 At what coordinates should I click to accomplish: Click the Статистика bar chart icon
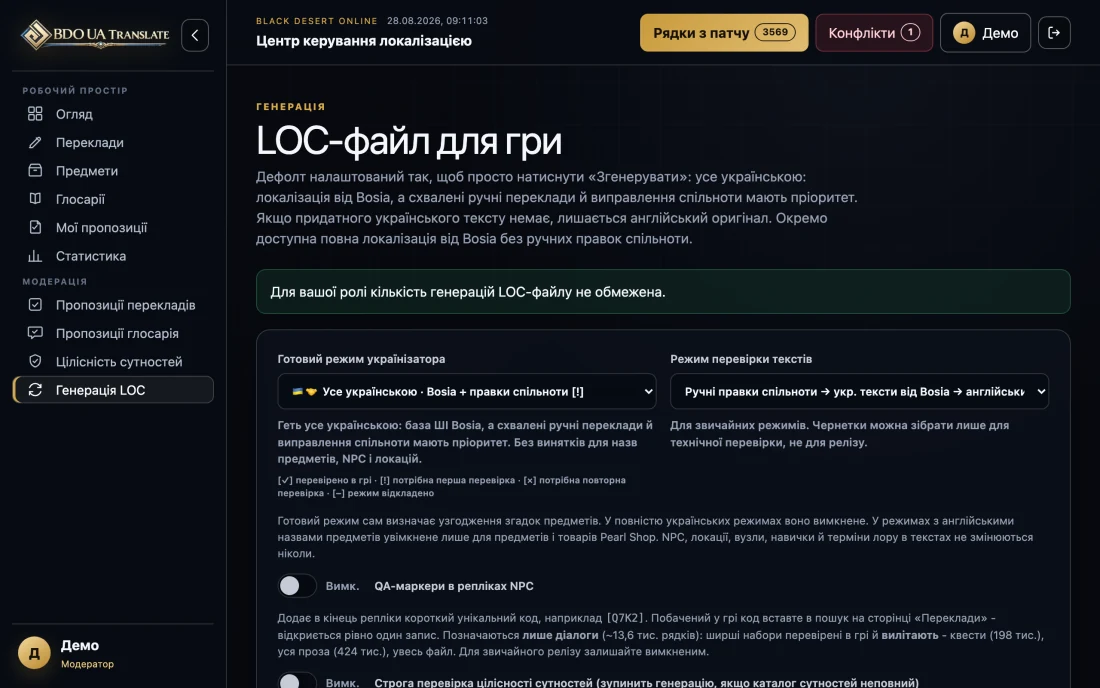pyautogui.click(x=35, y=256)
